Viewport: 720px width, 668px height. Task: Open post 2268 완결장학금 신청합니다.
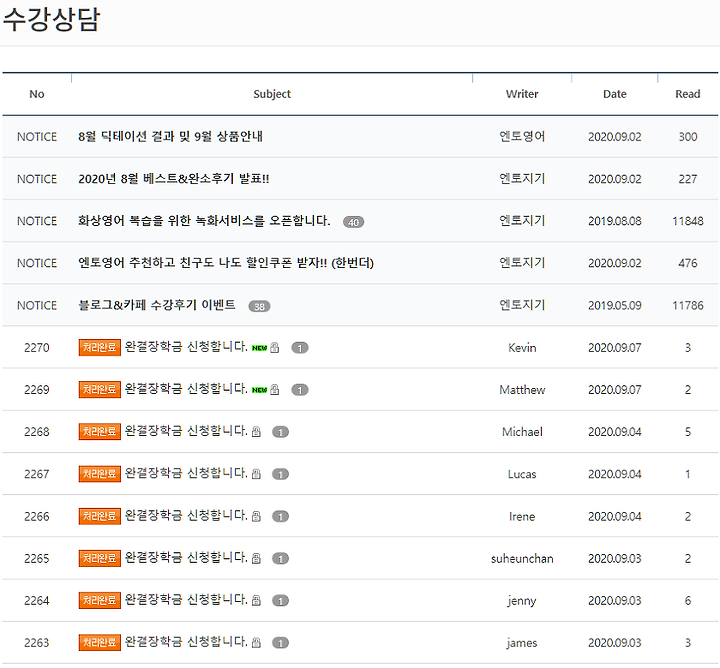(186, 431)
